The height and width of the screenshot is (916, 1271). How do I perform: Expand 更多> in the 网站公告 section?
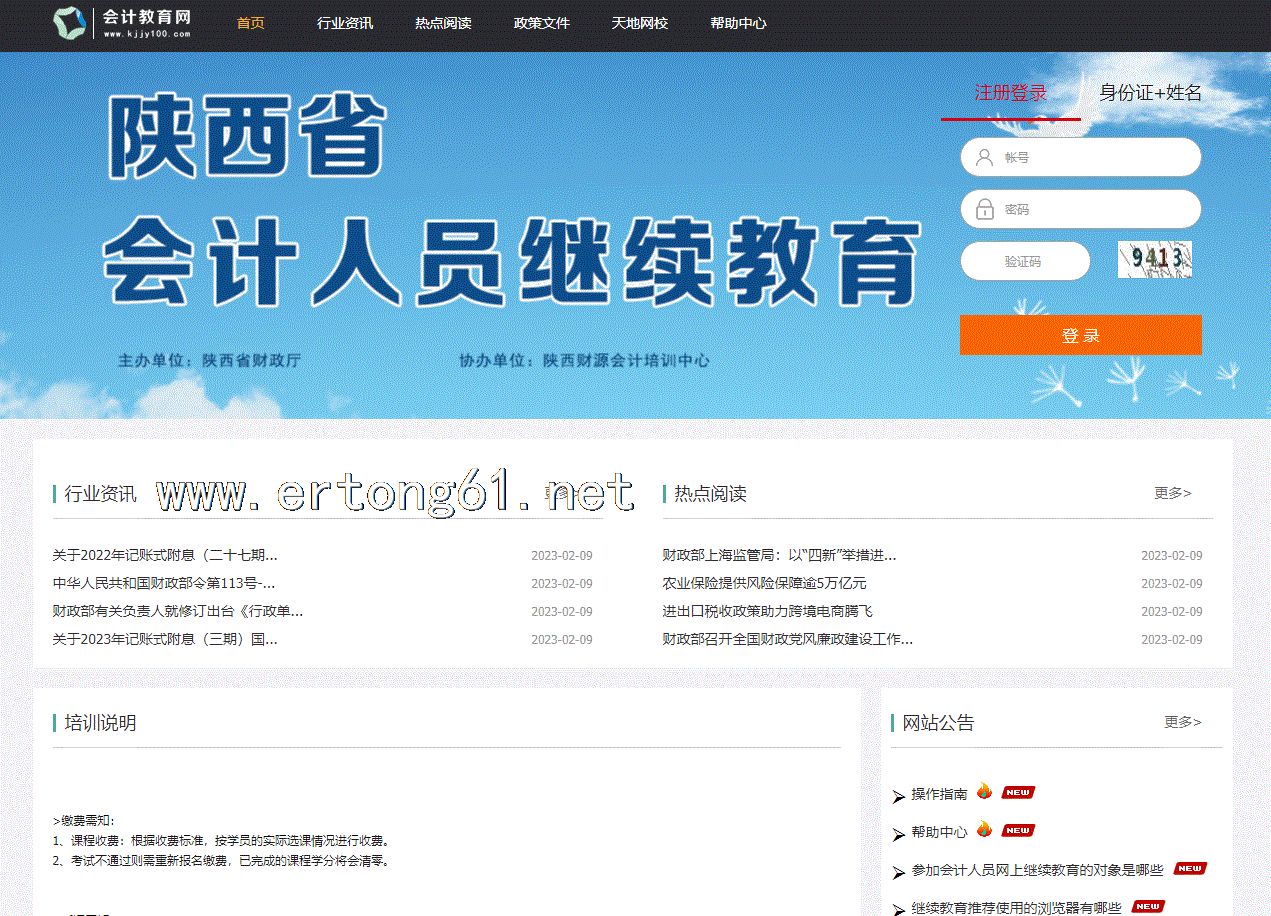pyautogui.click(x=1182, y=722)
